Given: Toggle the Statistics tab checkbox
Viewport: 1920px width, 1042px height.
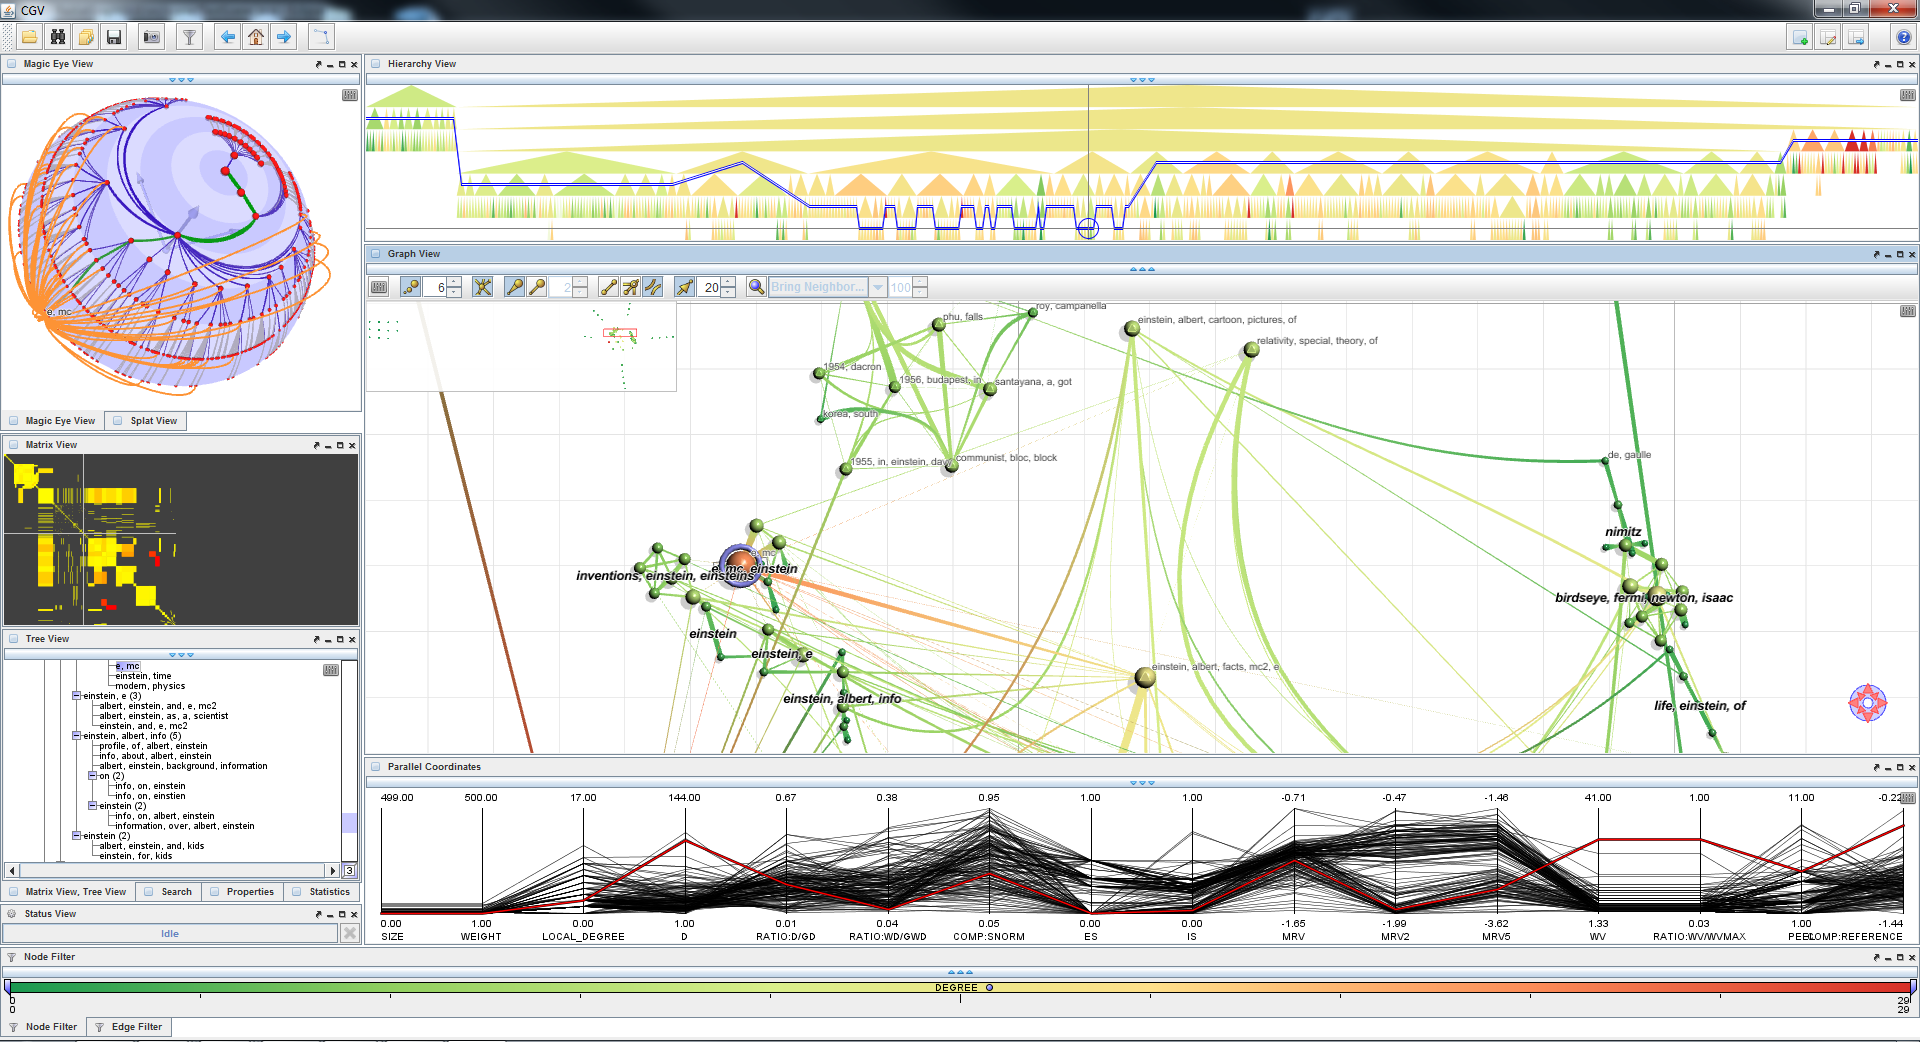Looking at the screenshot, I should [x=296, y=892].
